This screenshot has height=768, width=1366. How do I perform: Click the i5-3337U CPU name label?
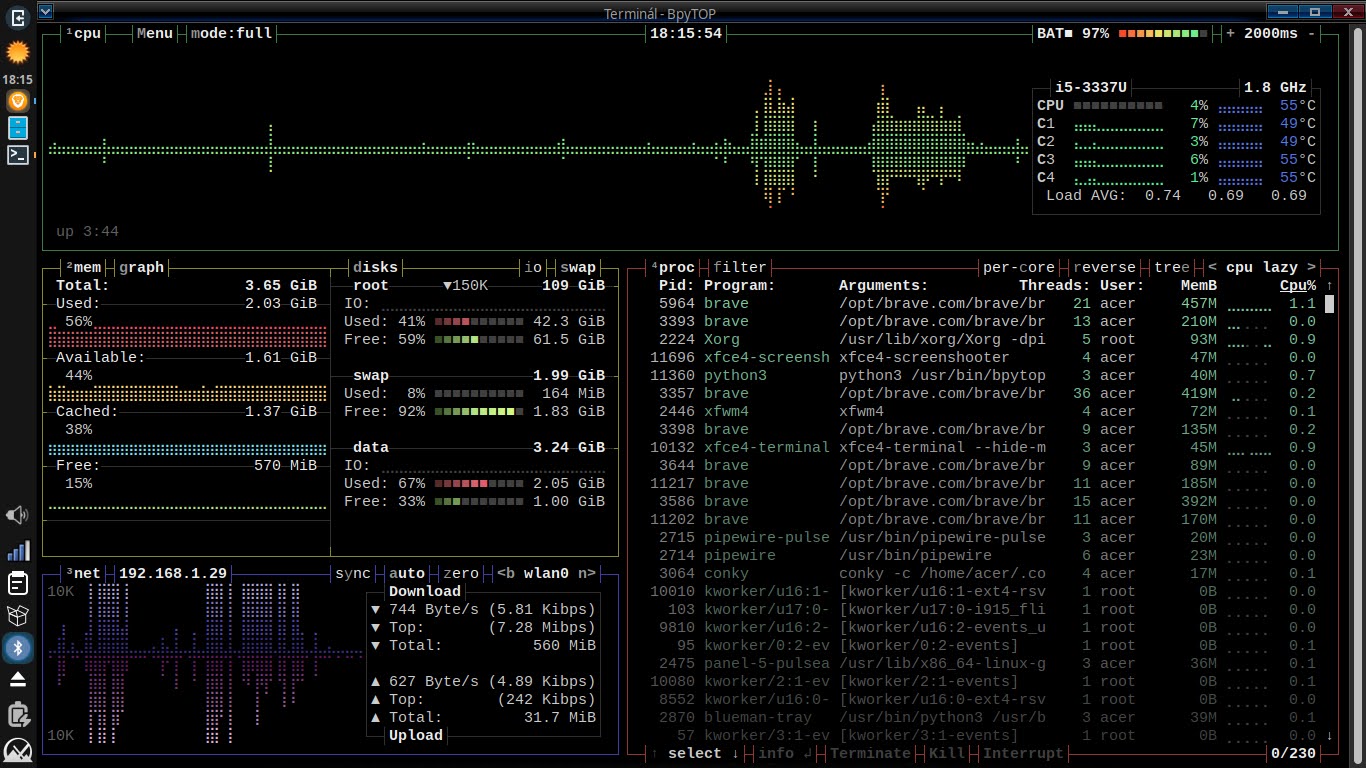(1091, 87)
